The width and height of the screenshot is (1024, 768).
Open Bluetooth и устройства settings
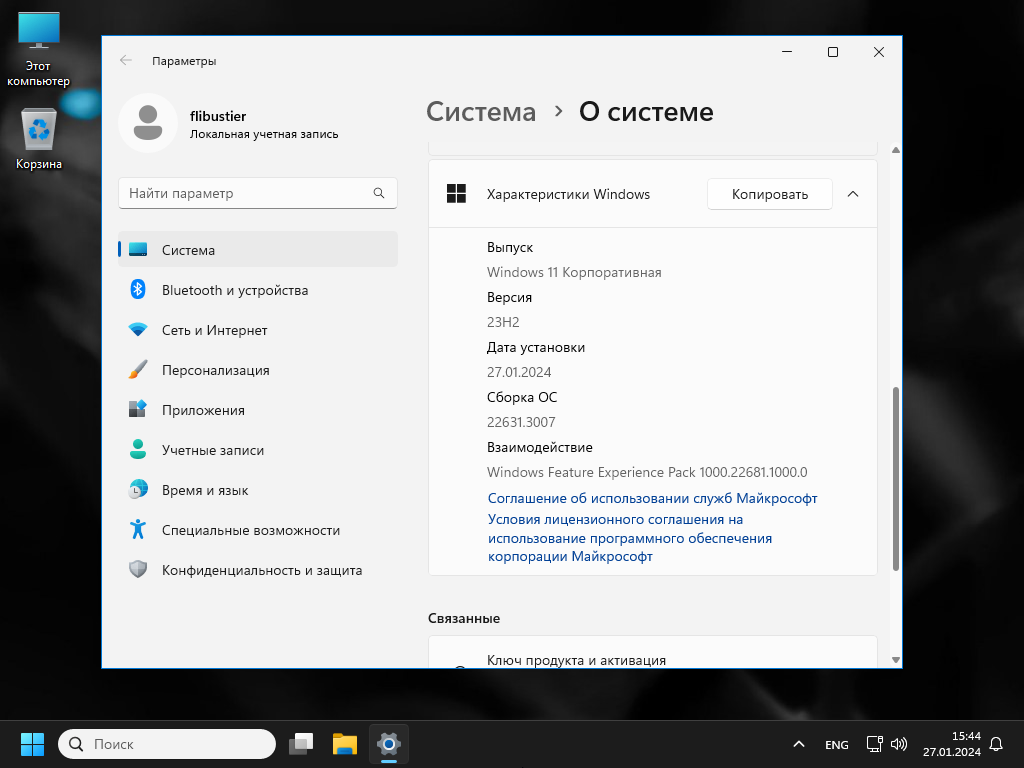[x=258, y=289]
